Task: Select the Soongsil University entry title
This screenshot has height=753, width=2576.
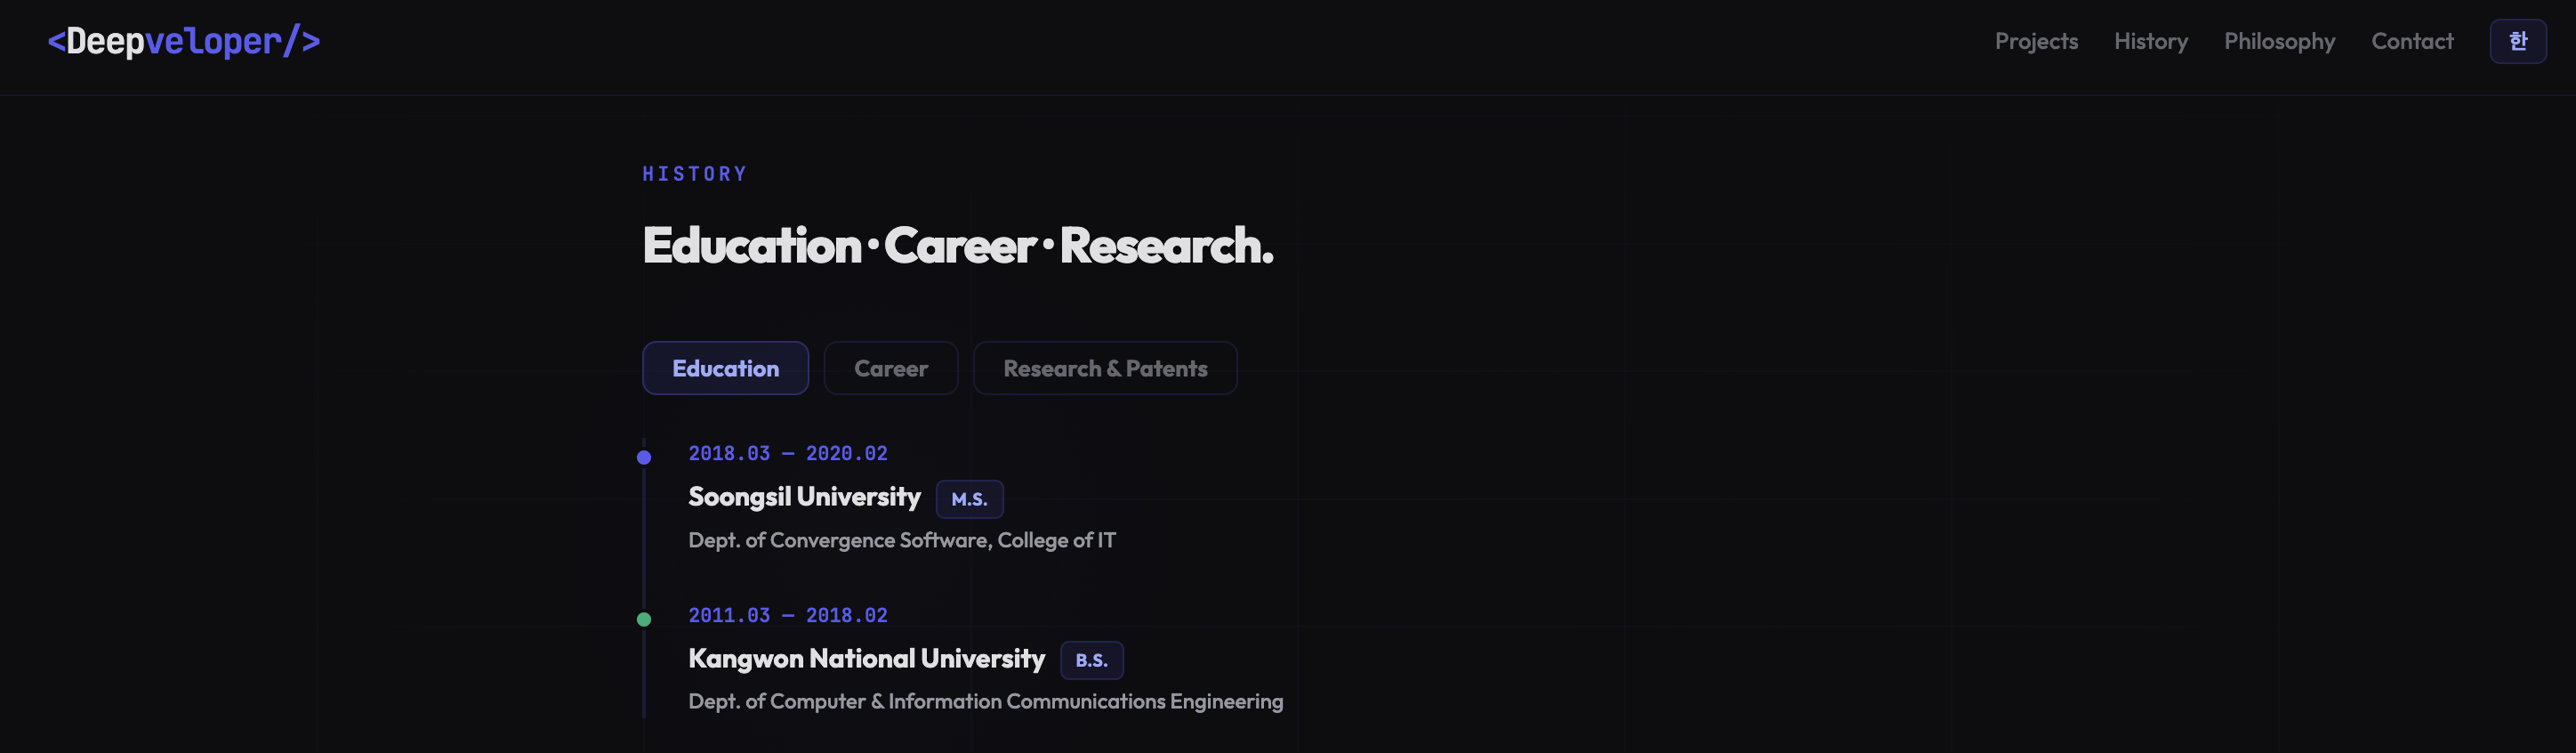Action: pos(804,497)
